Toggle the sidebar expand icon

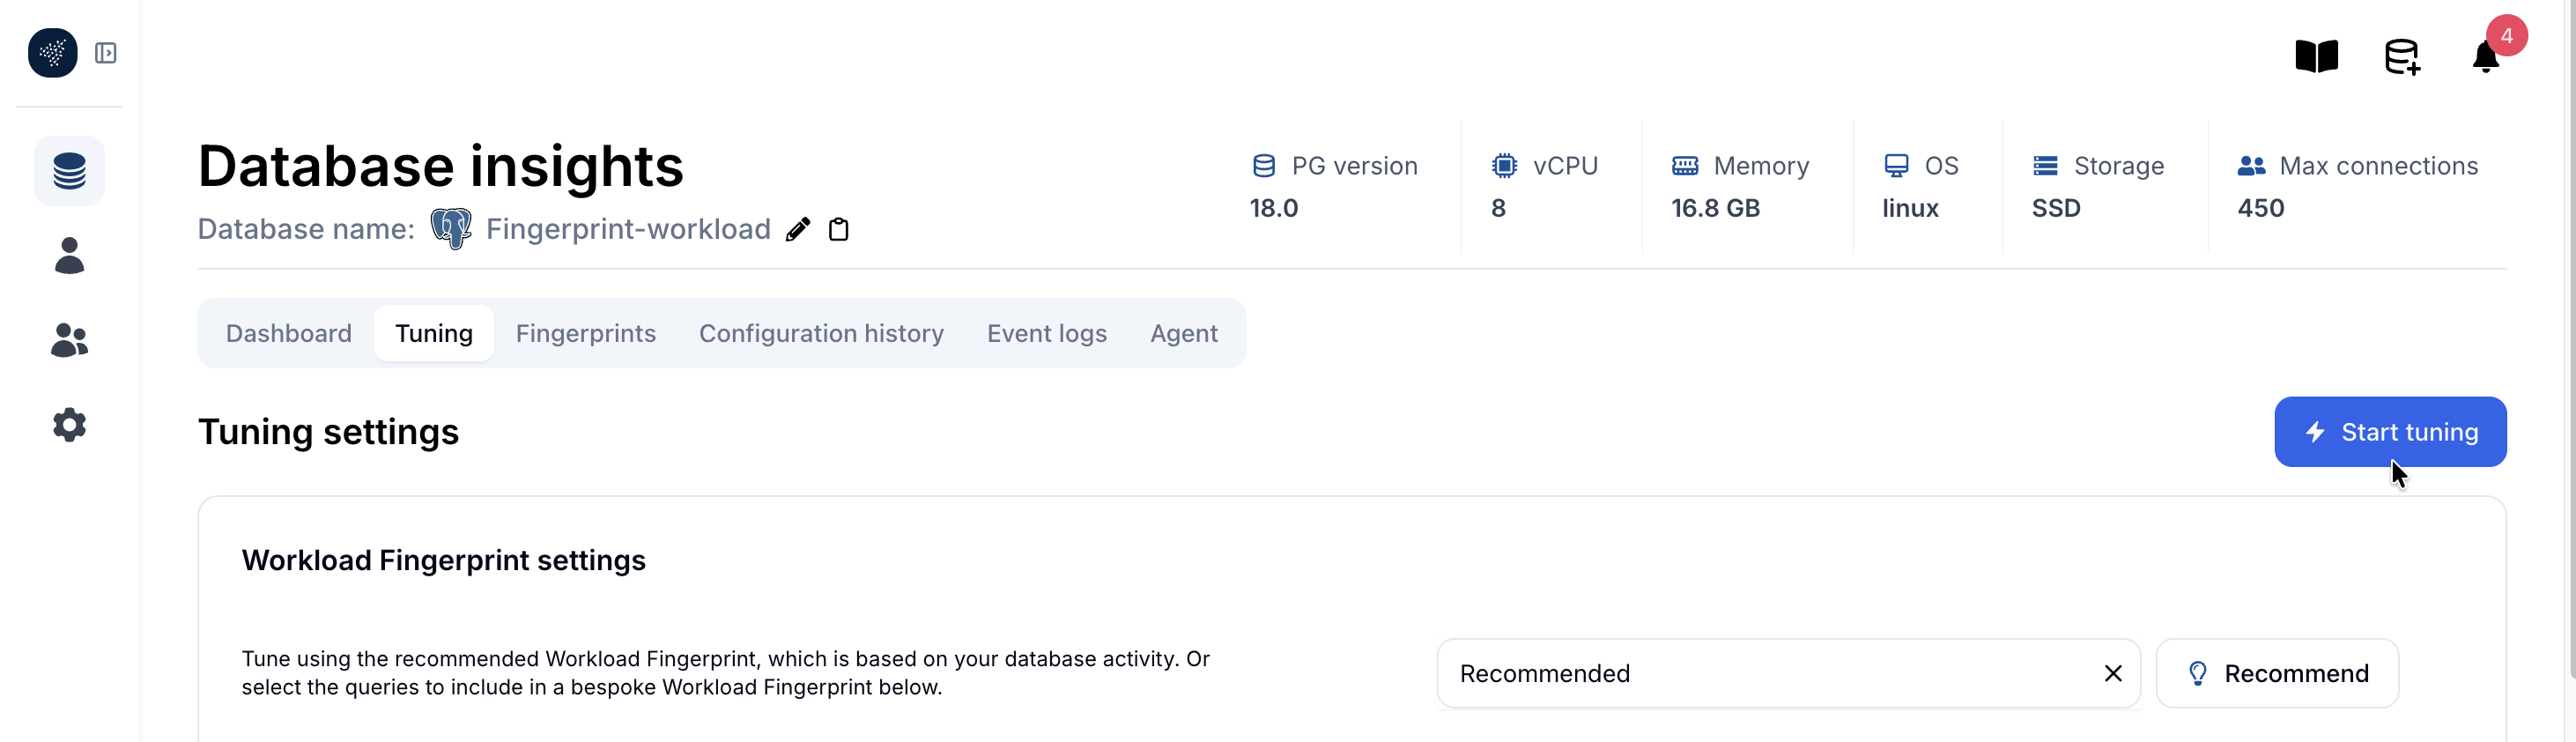(106, 53)
